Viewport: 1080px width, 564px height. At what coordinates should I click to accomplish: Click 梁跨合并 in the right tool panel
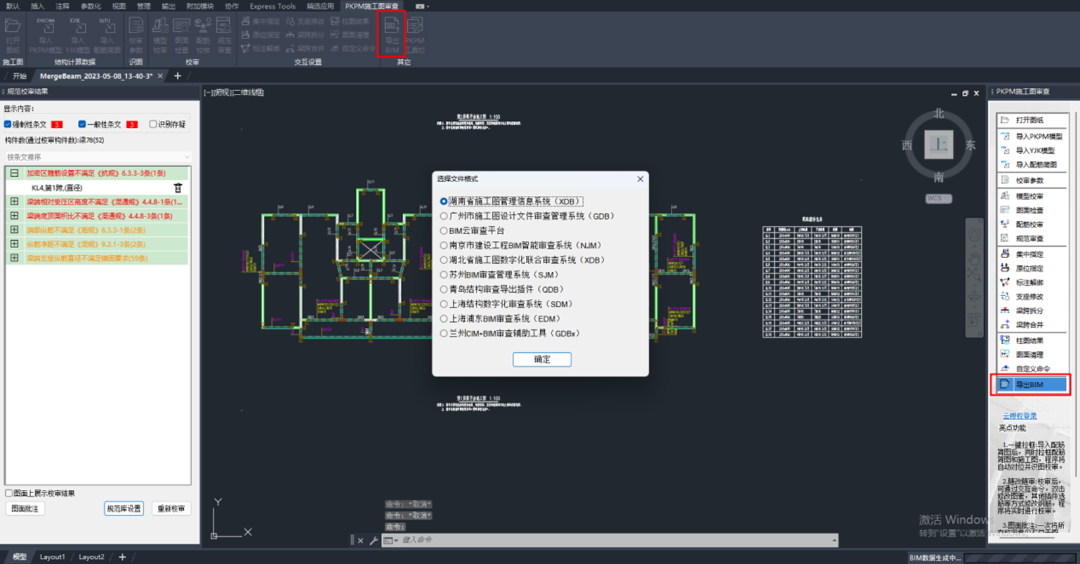coord(1029,325)
